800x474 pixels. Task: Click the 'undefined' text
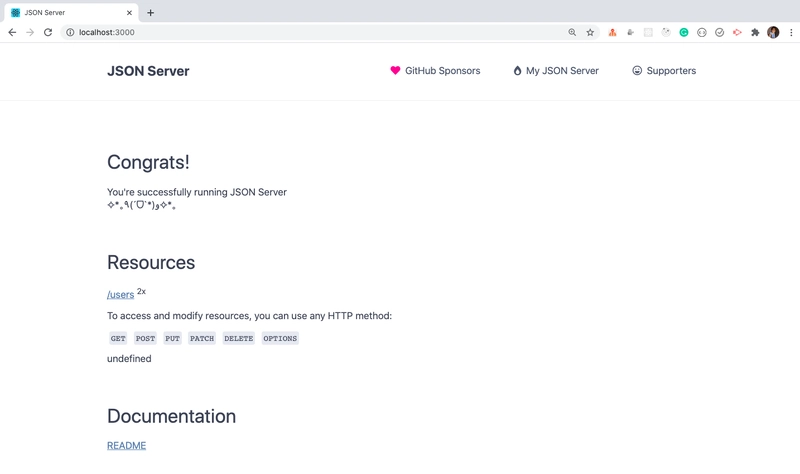click(x=129, y=359)
